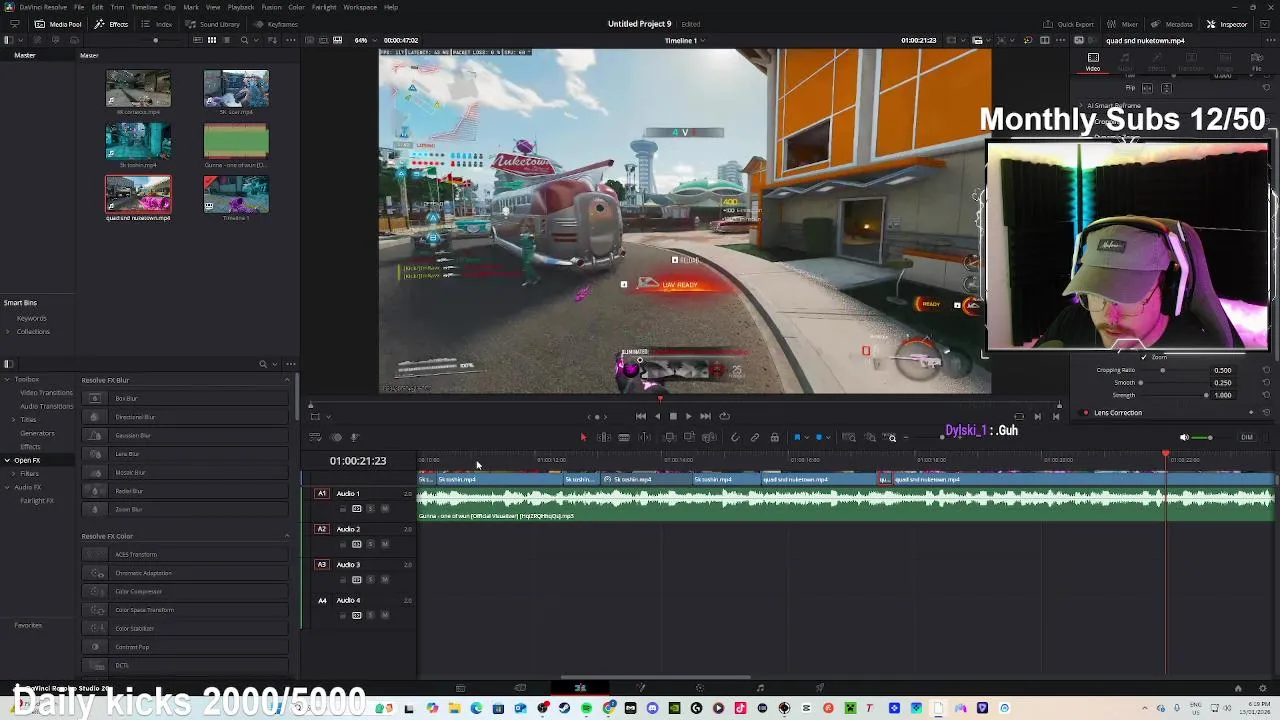This screenshot has height=720, width=1280.
Task: Toggle Effects panel
Action: click(111, 24)
